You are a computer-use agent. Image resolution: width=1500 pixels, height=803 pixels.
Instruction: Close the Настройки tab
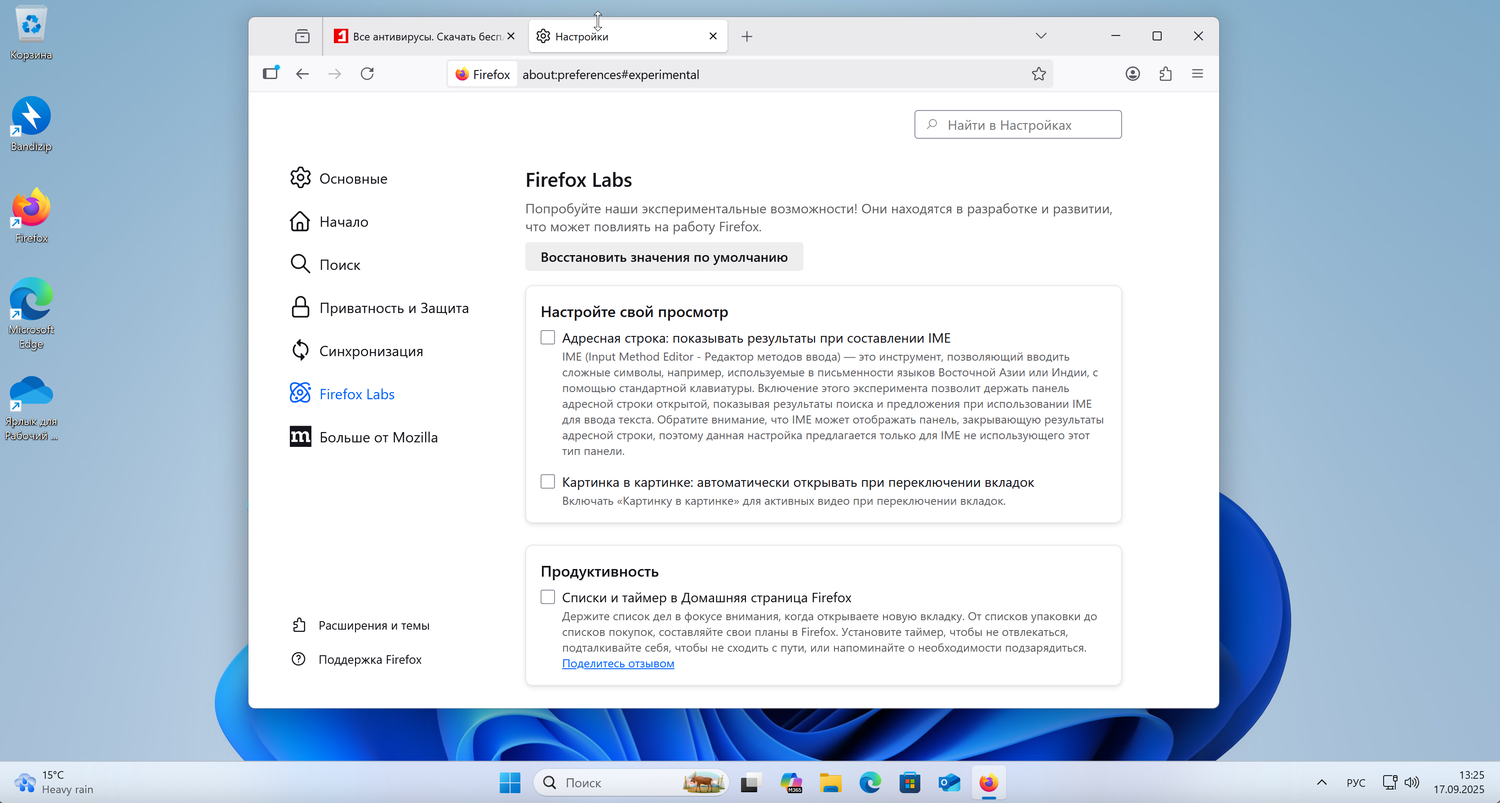coord(713,36)
